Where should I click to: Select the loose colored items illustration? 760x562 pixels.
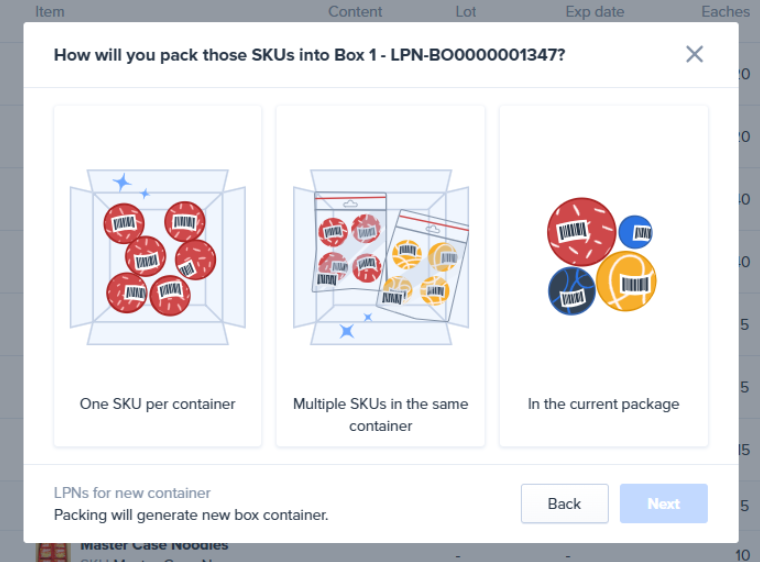(603, 256)
